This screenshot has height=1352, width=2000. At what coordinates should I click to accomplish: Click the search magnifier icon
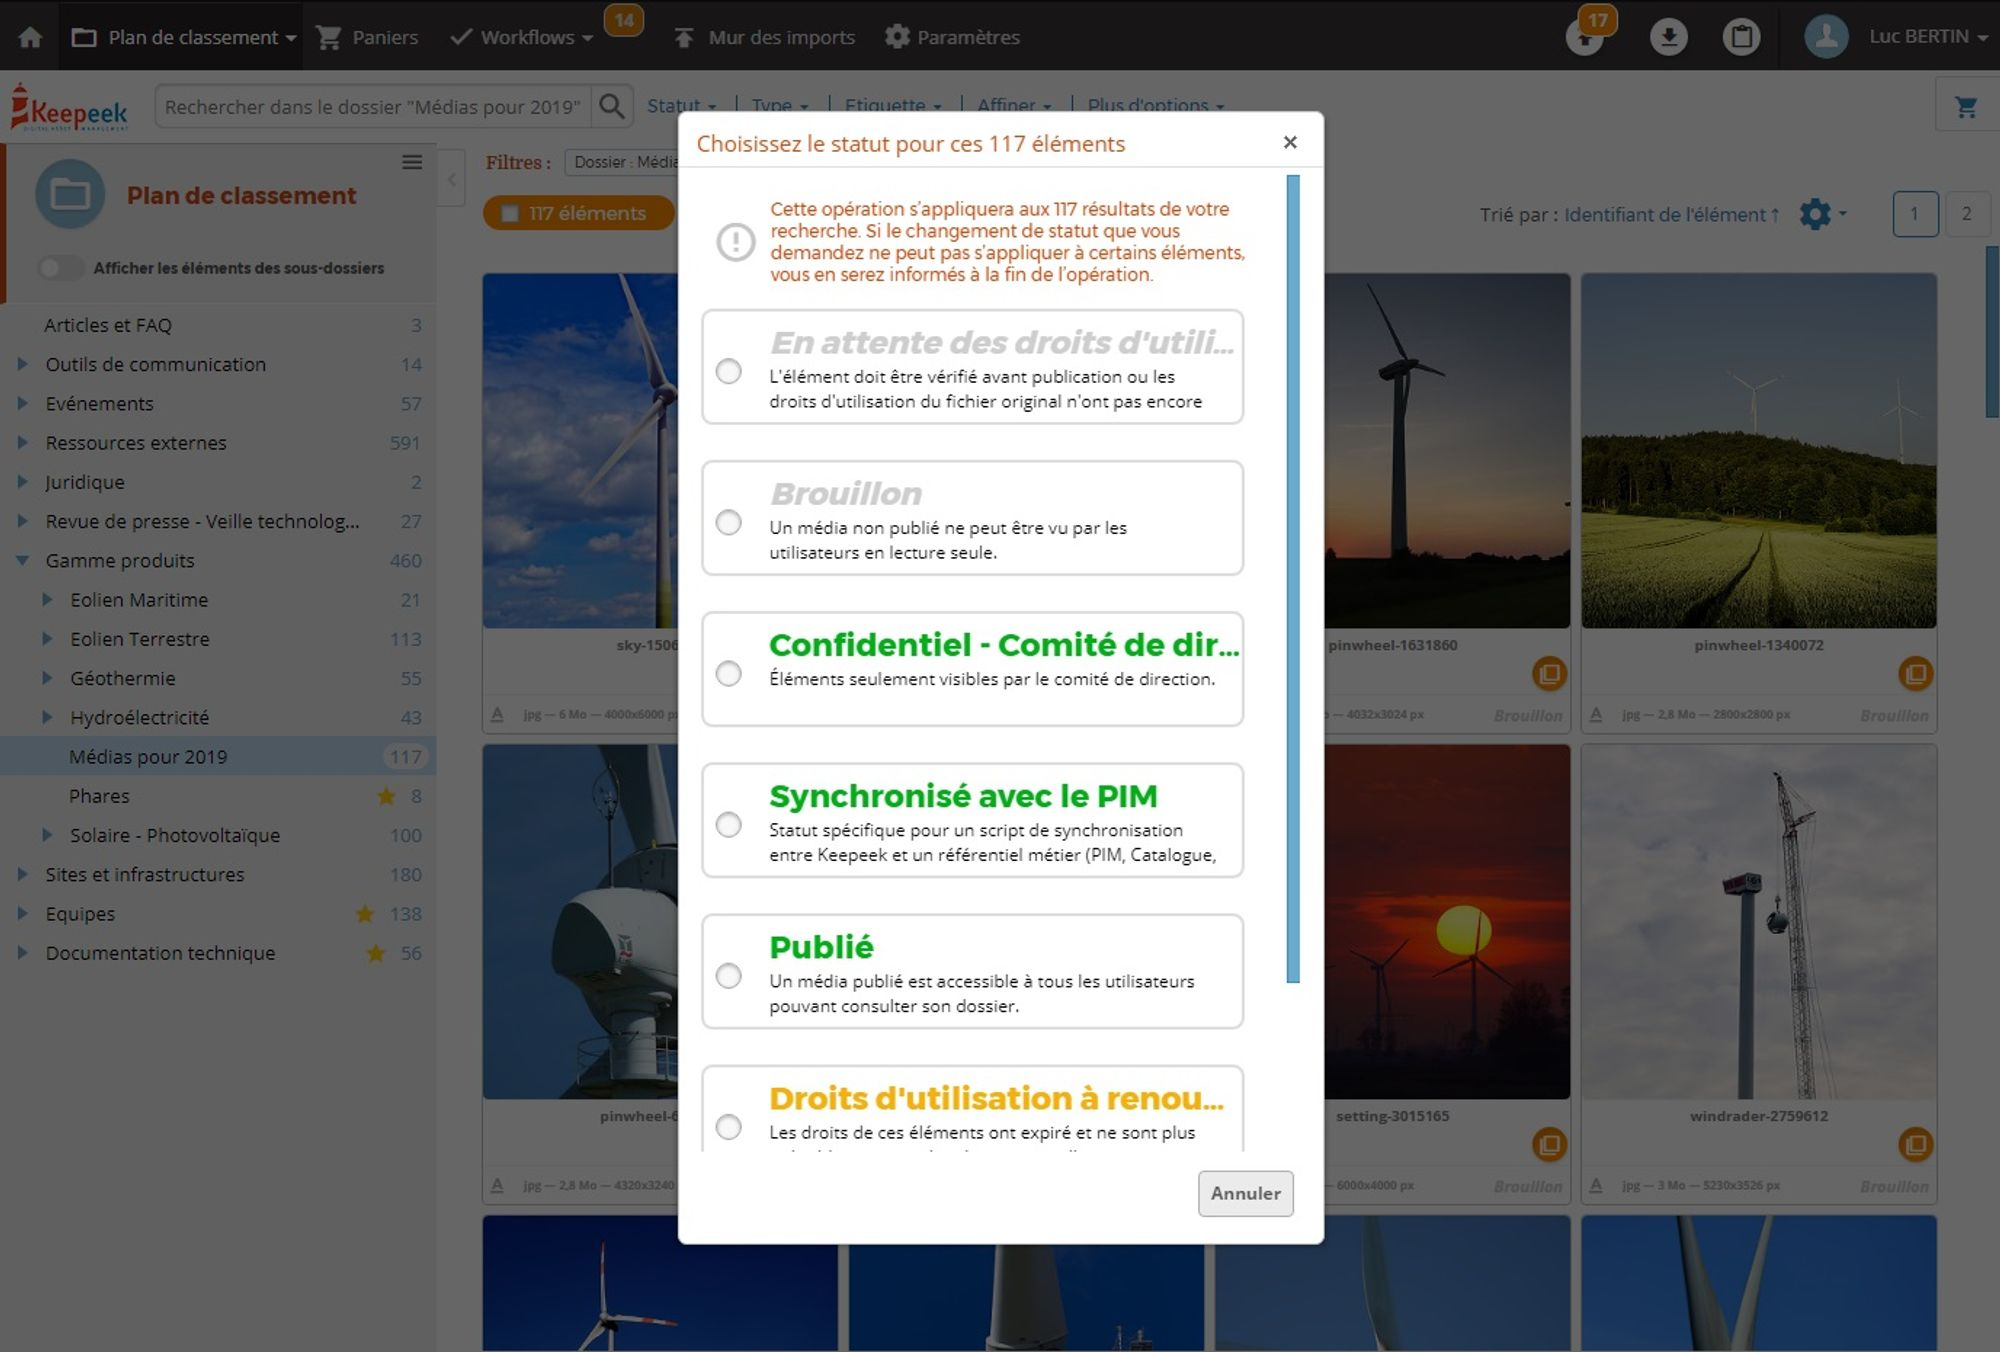(612, 106)
